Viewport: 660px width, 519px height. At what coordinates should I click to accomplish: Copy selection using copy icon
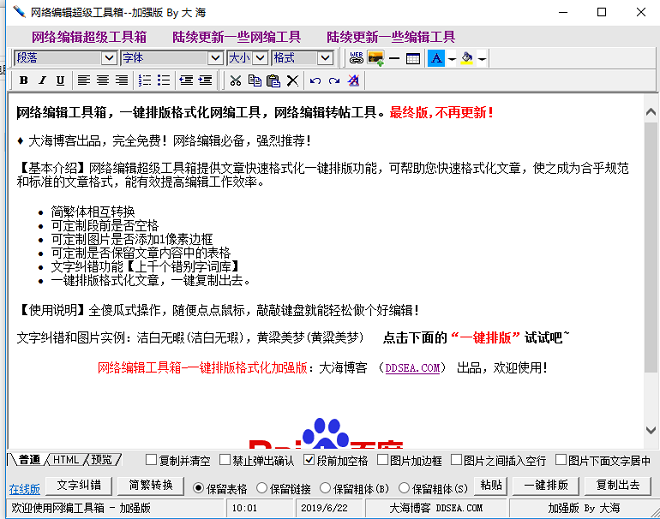pyautogui.click(x=255, y=80)
